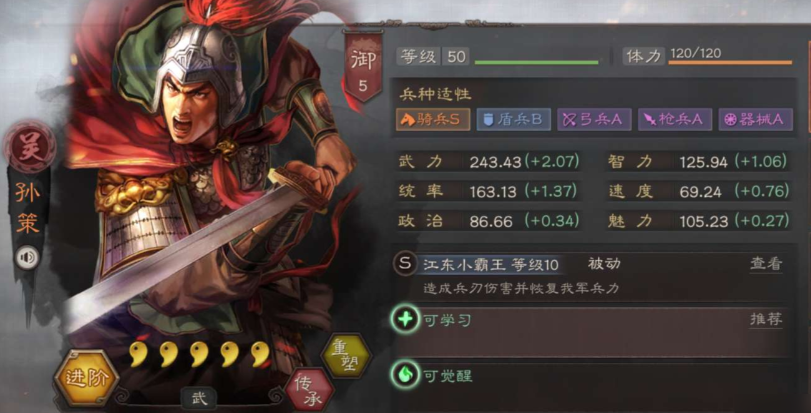Click 推荐 for recommended skills
This screenshot has width=811, height=413.
pos(766,319)
